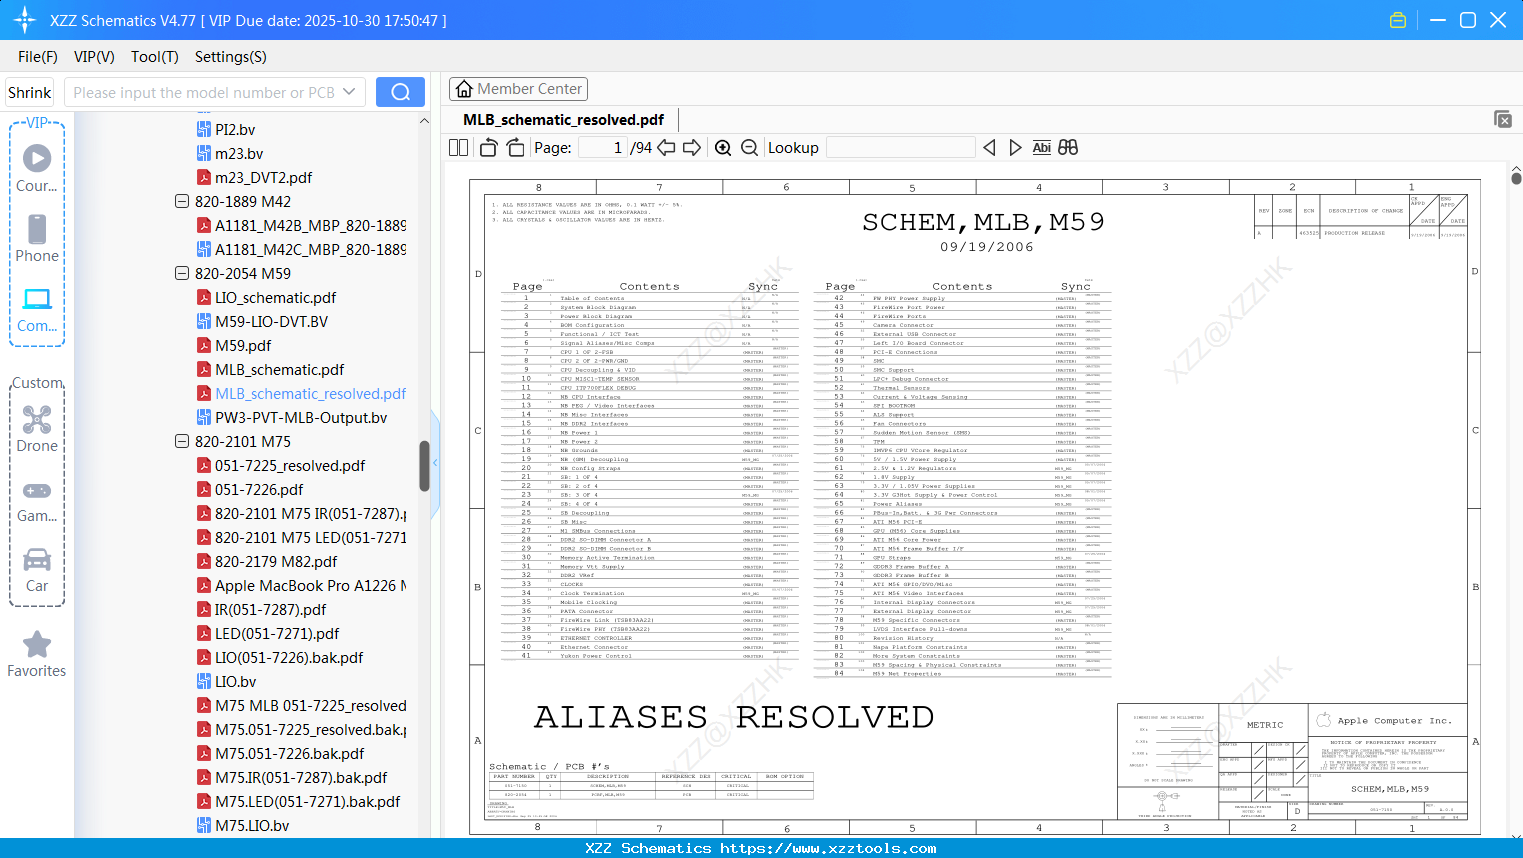Open M59.pdf file

(243, 345)
